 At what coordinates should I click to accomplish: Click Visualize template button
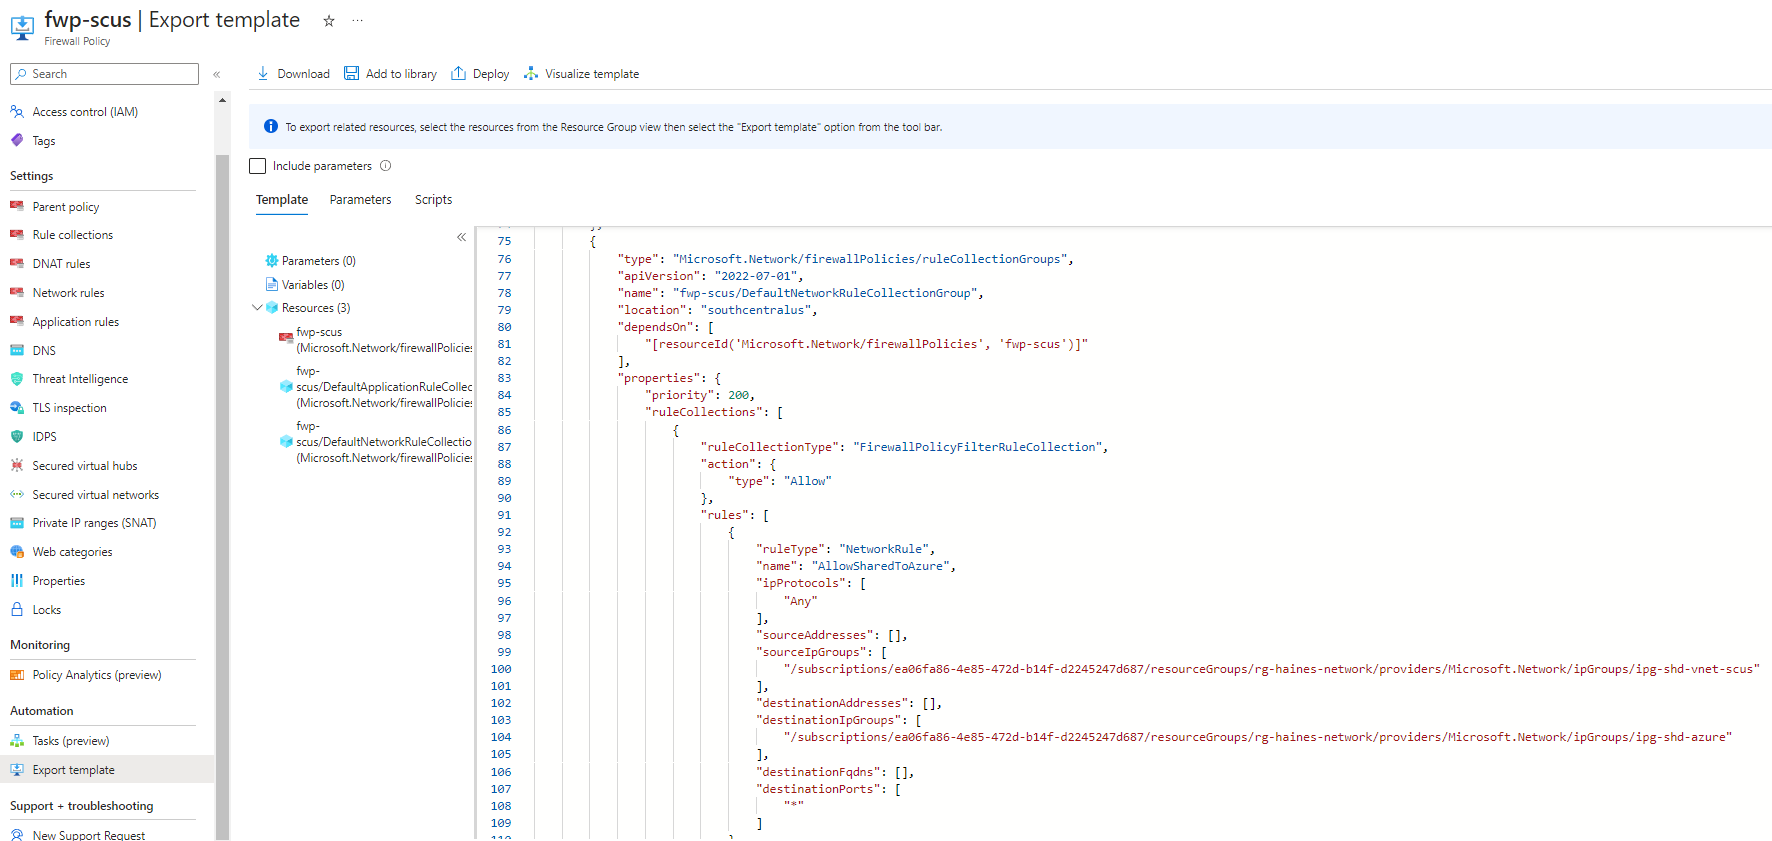tap(582, 73)
